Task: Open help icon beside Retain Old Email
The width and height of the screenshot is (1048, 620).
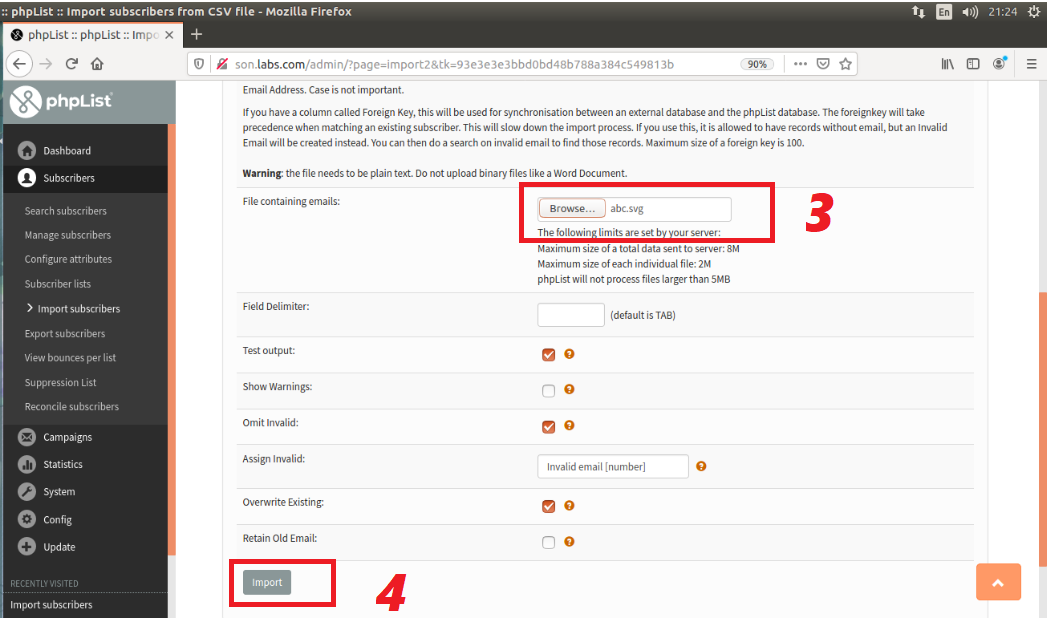Action: pos(569,541)
